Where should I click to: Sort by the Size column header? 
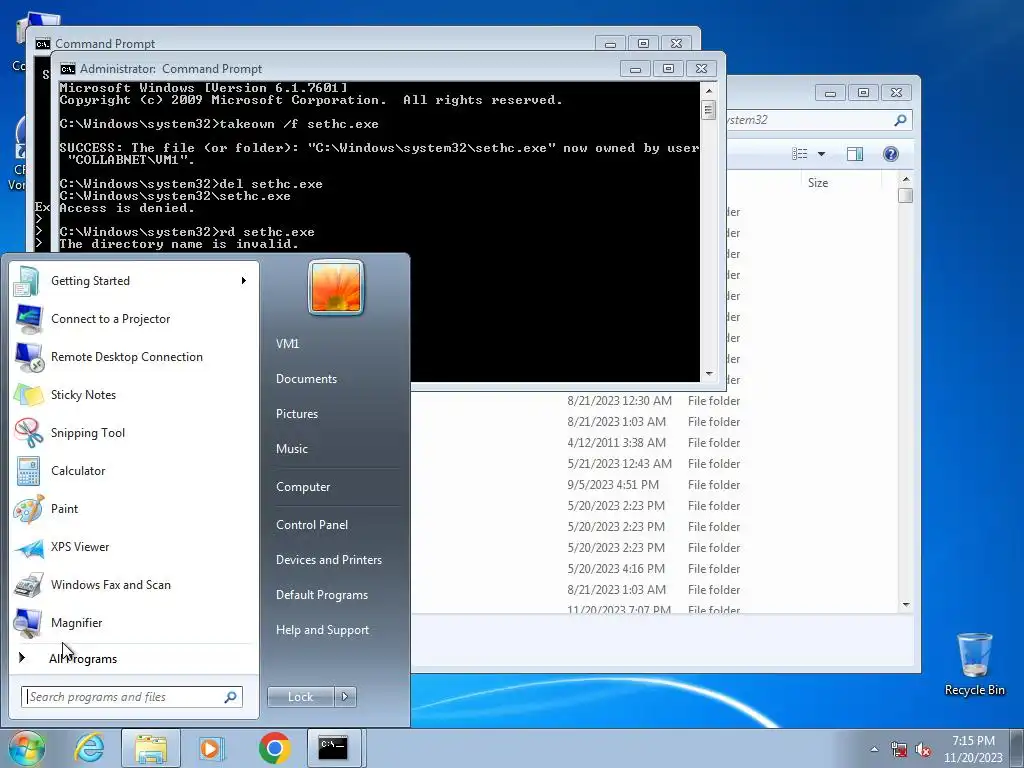coord(841,183)
